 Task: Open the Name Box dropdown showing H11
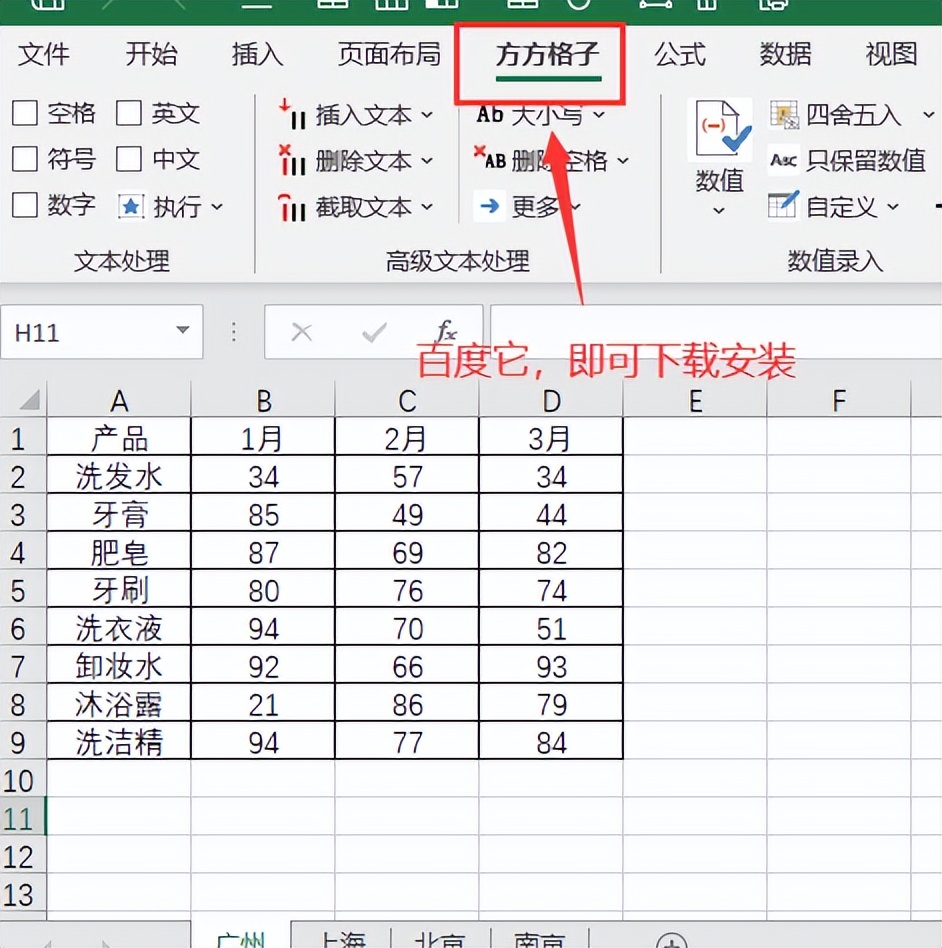(x=183, y=332)
